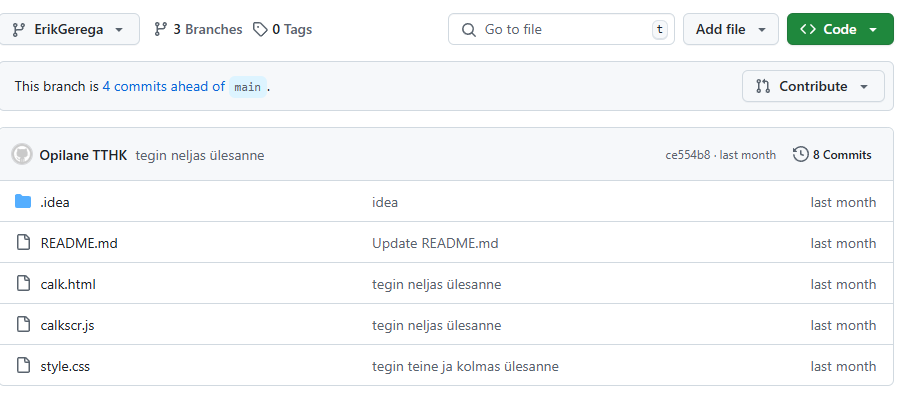Click the branches icon beside 3 Branches
This screenshot has height=401, width=902.
(160, 29)
